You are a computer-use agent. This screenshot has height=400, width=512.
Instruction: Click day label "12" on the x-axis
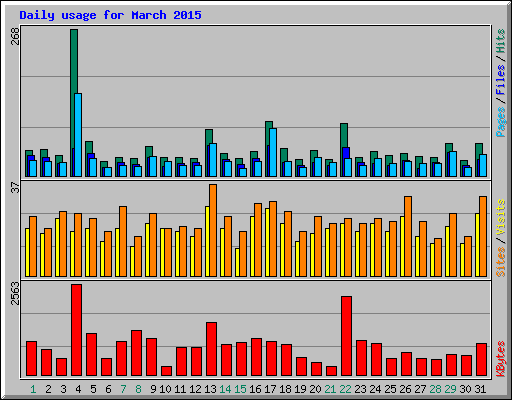pyautogui.click(x=195, y=389)
